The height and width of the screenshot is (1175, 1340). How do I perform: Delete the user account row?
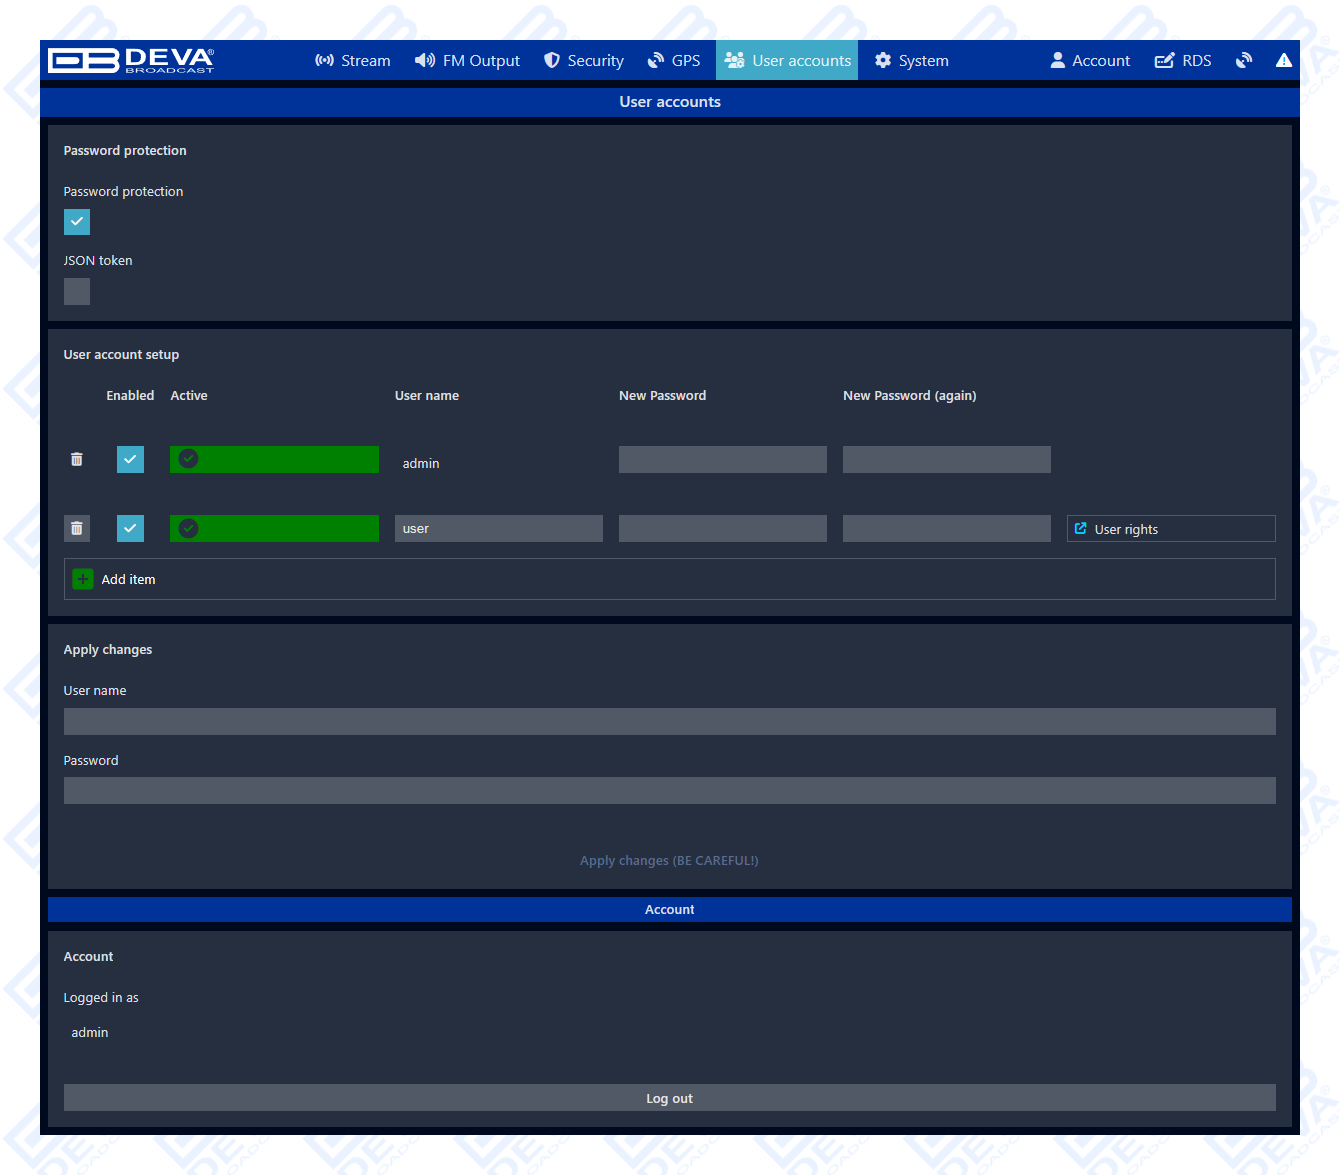coord(77,529)
